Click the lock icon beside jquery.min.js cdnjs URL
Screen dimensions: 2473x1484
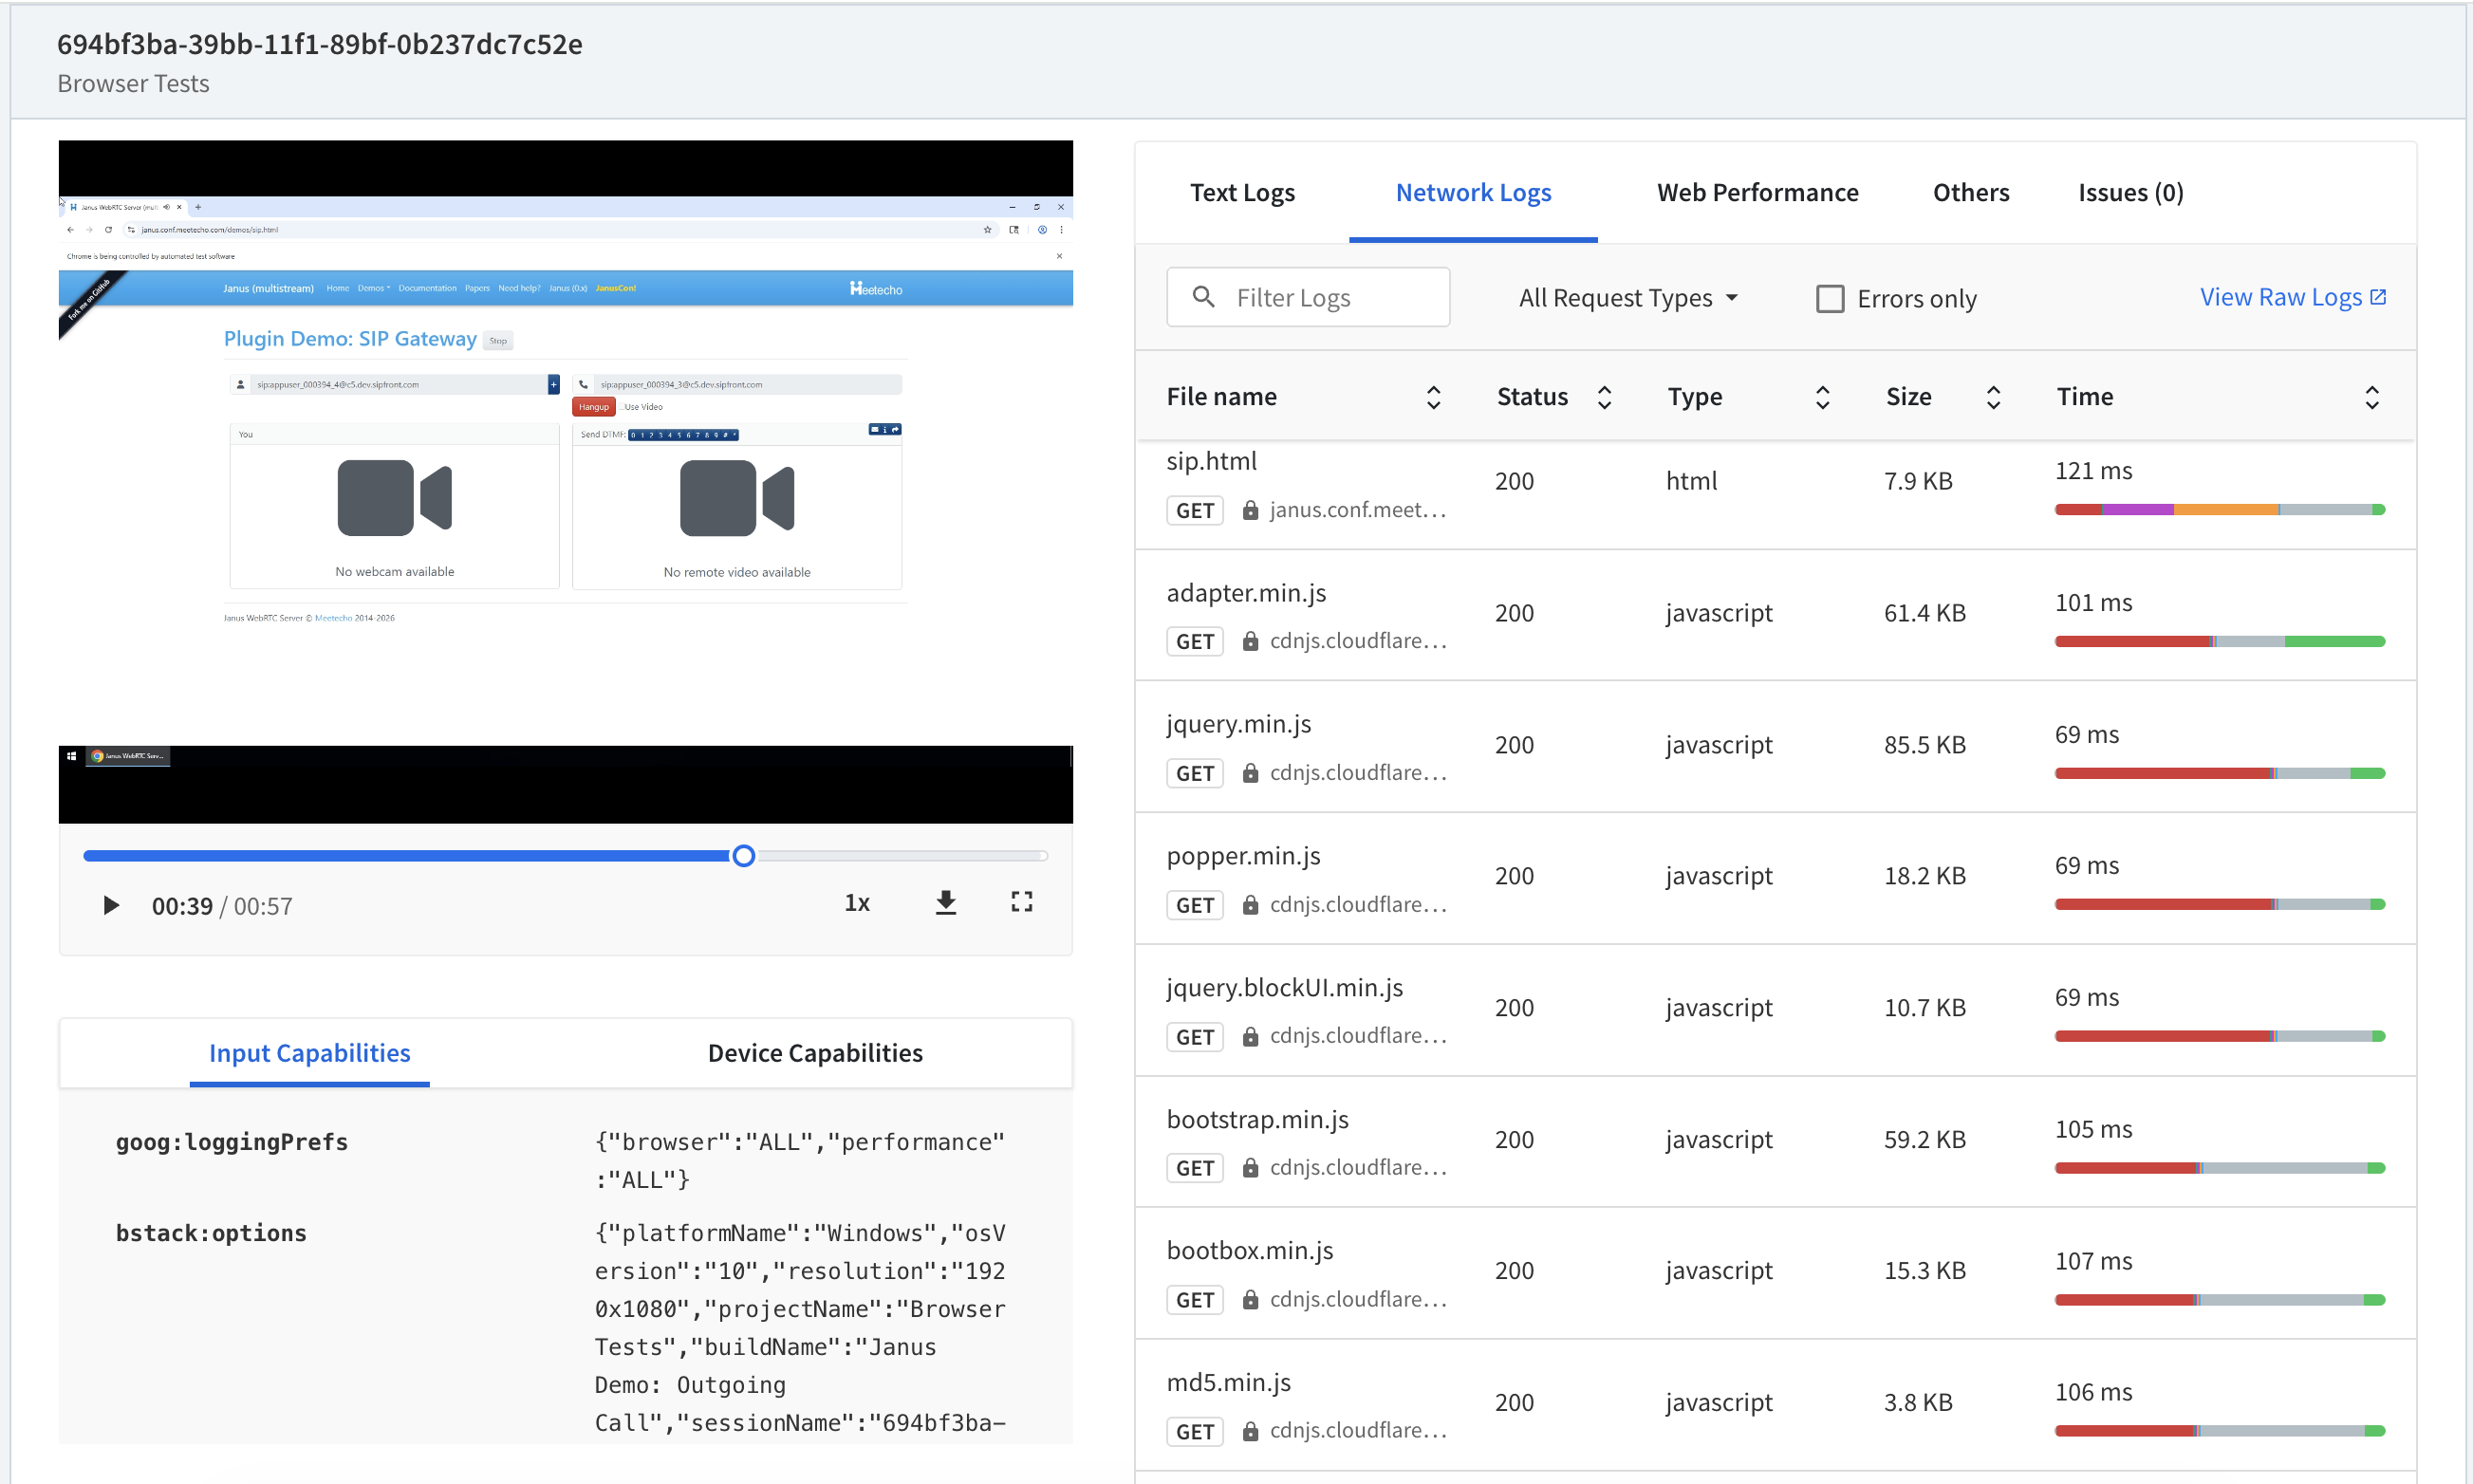tap(1250, 772)
